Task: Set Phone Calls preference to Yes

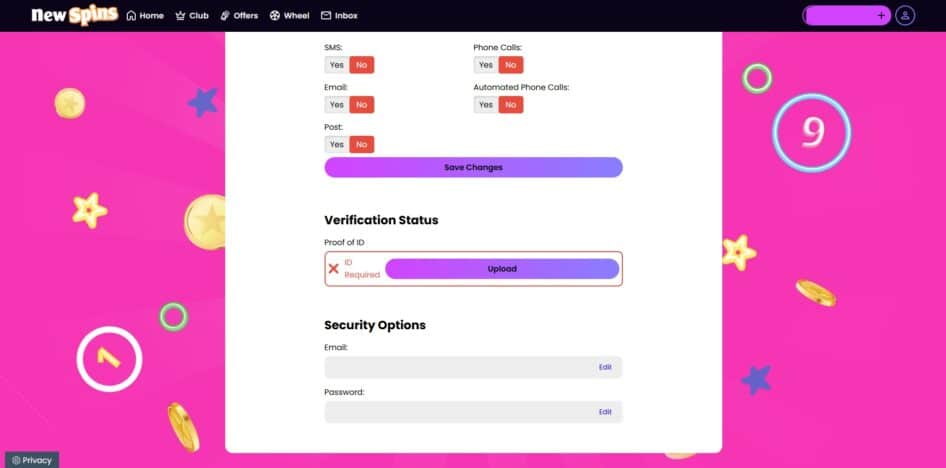Action: click(486, 65)
